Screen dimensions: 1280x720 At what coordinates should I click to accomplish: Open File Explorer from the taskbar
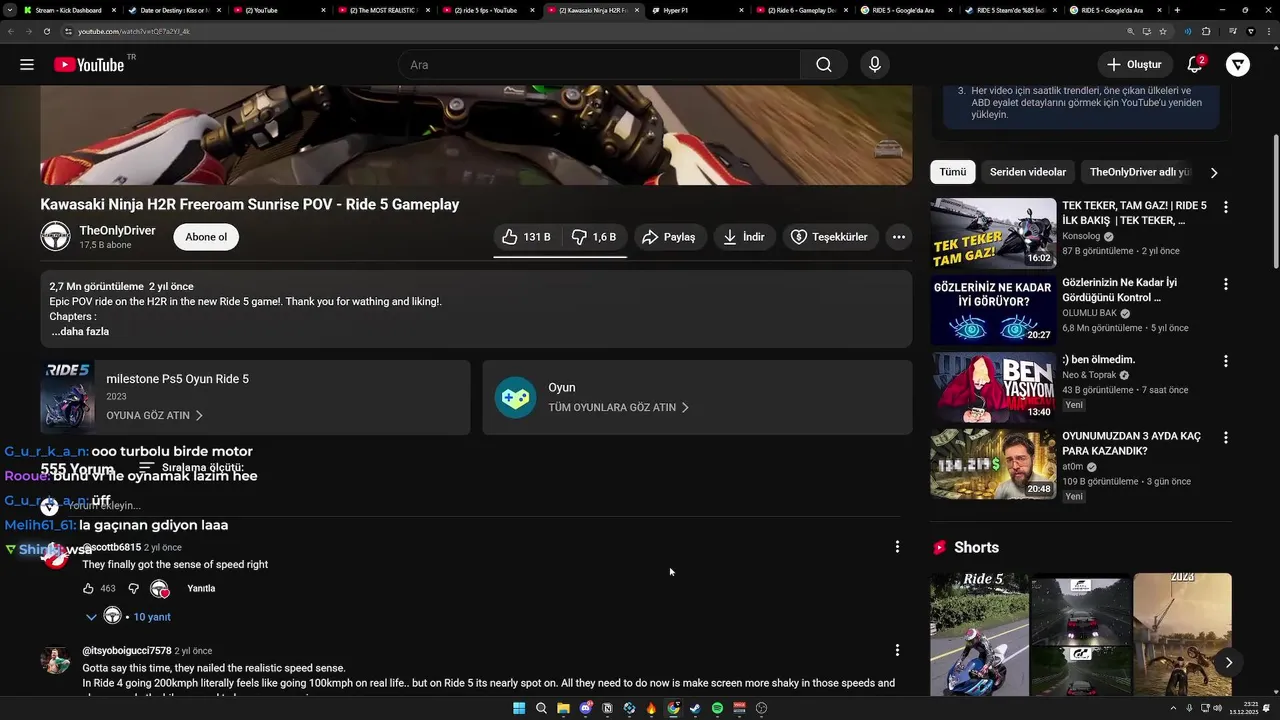(x=563, y=708)
